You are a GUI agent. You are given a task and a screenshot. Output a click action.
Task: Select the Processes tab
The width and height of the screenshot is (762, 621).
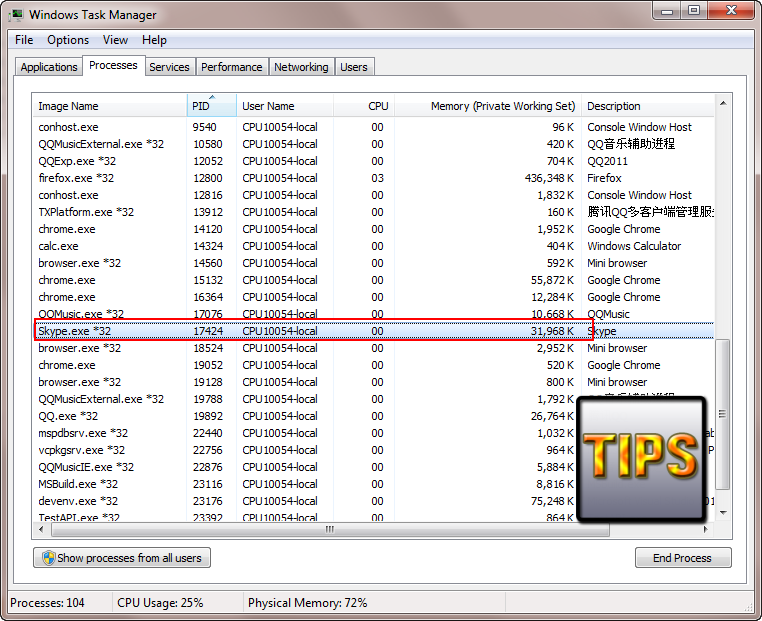pos(113,65)
